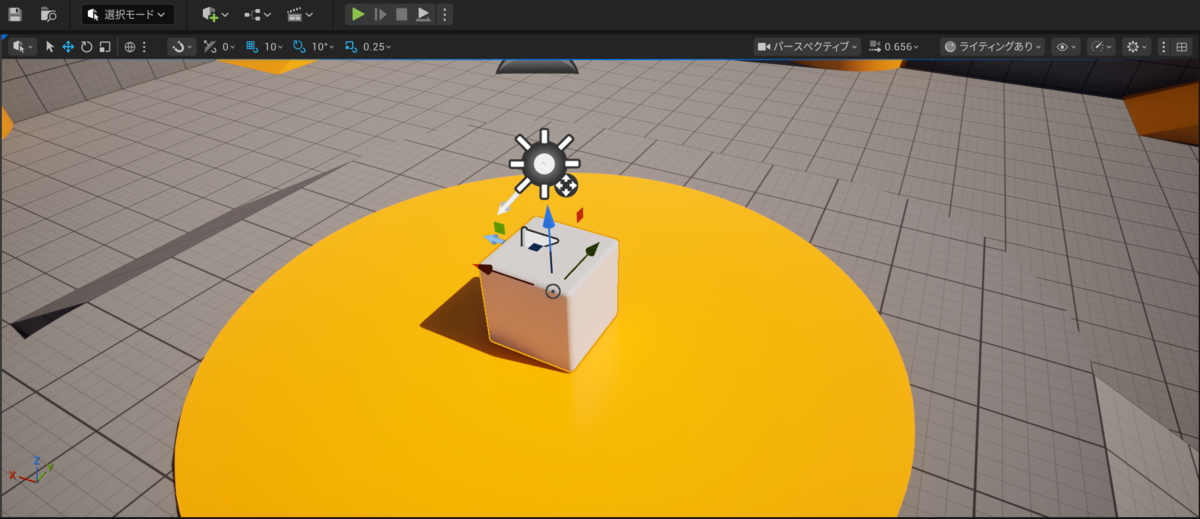Open grid snap size 10 dropdown
The height and width of the screenshot is (519, 1200).
[274, 46]
